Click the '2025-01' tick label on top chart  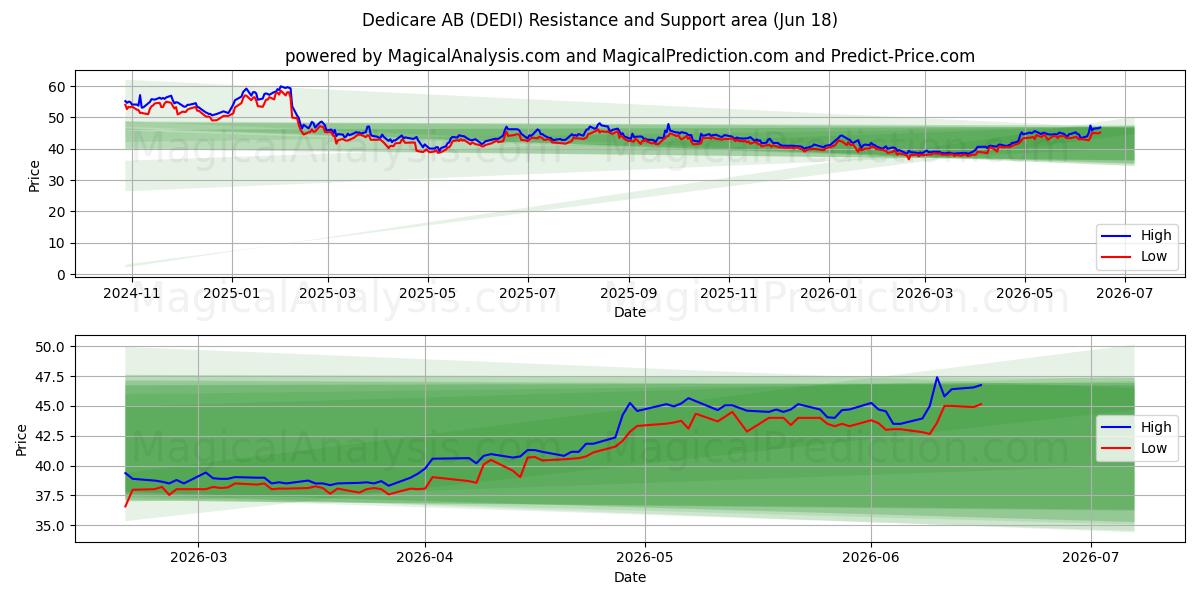tap(232, 294)
